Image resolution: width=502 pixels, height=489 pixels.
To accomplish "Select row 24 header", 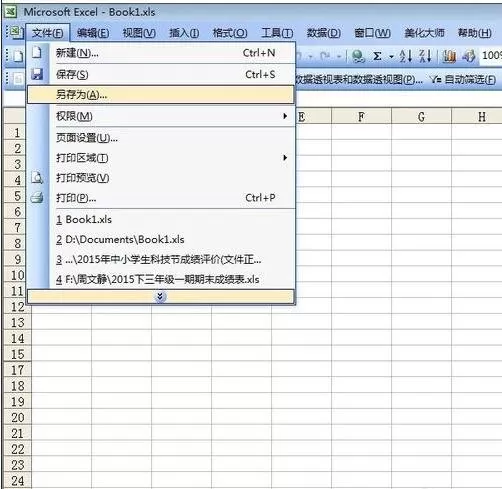I will point(17,480).
